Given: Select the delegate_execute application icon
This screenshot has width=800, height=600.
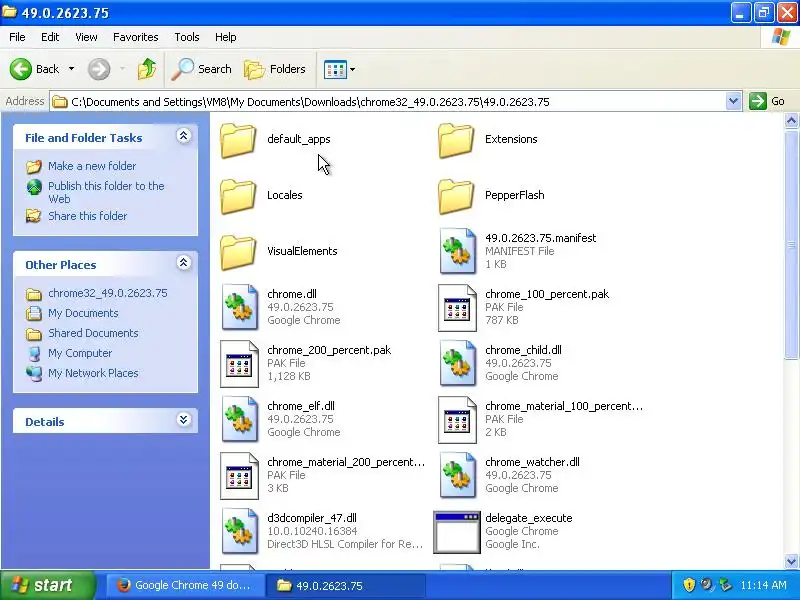Looking at the screenshot, I should [457, 532].
